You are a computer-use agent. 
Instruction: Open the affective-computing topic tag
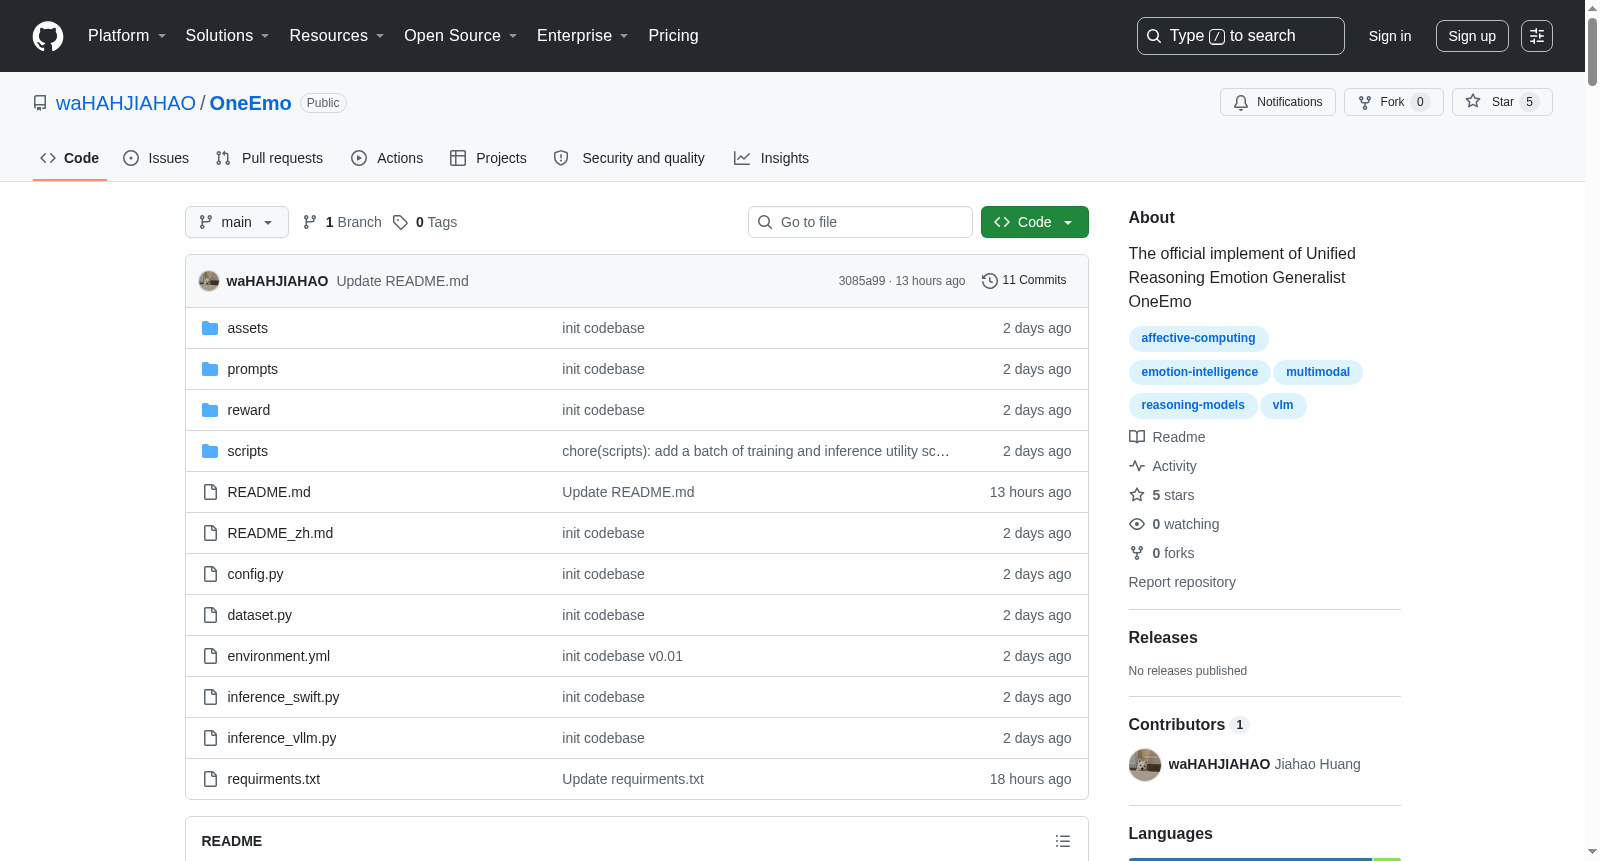pos(1198,338)
